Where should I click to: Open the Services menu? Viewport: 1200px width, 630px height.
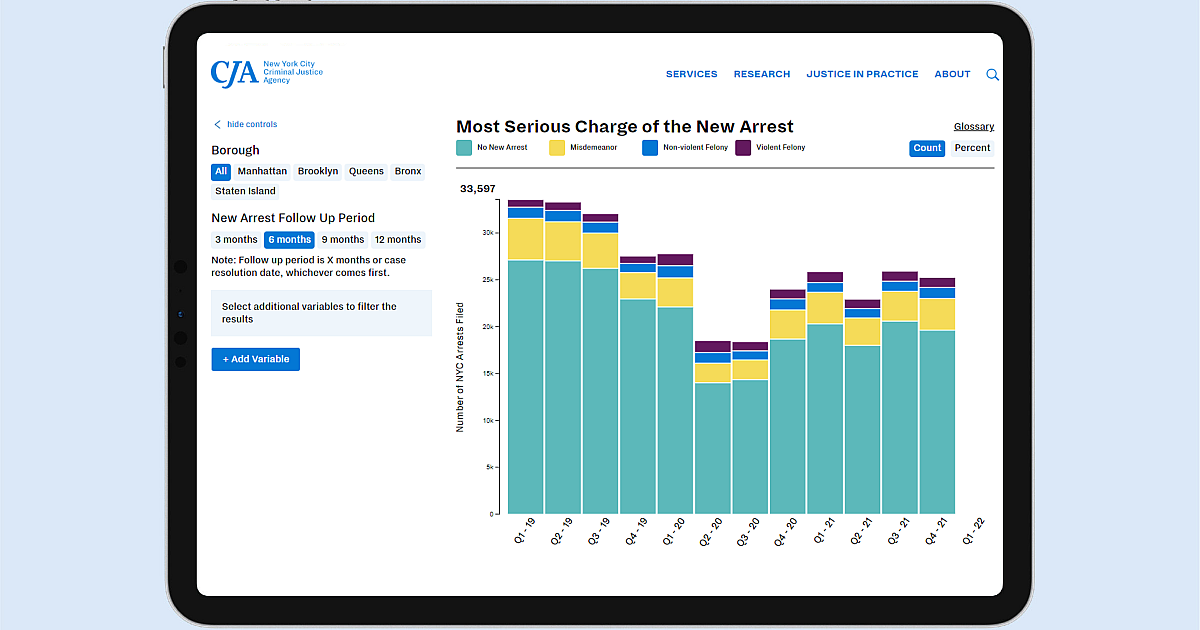[x=691, y=73]
